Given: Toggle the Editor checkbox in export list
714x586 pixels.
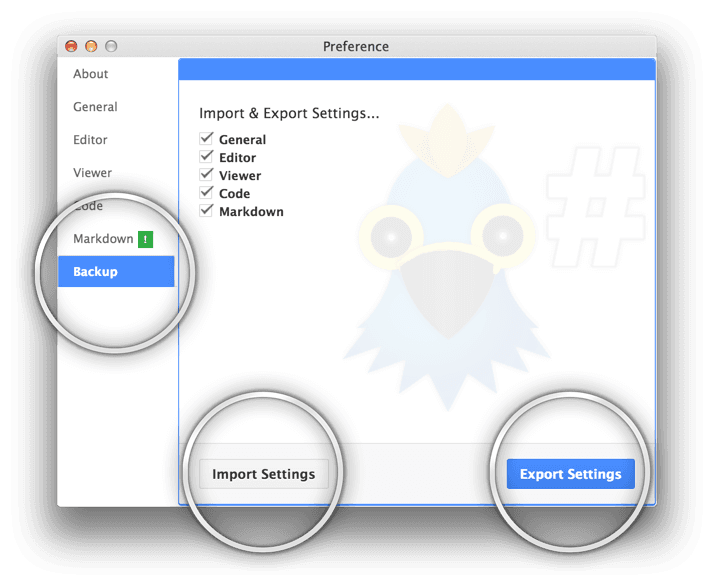Looking at the screenshot, I should point(207,157).
